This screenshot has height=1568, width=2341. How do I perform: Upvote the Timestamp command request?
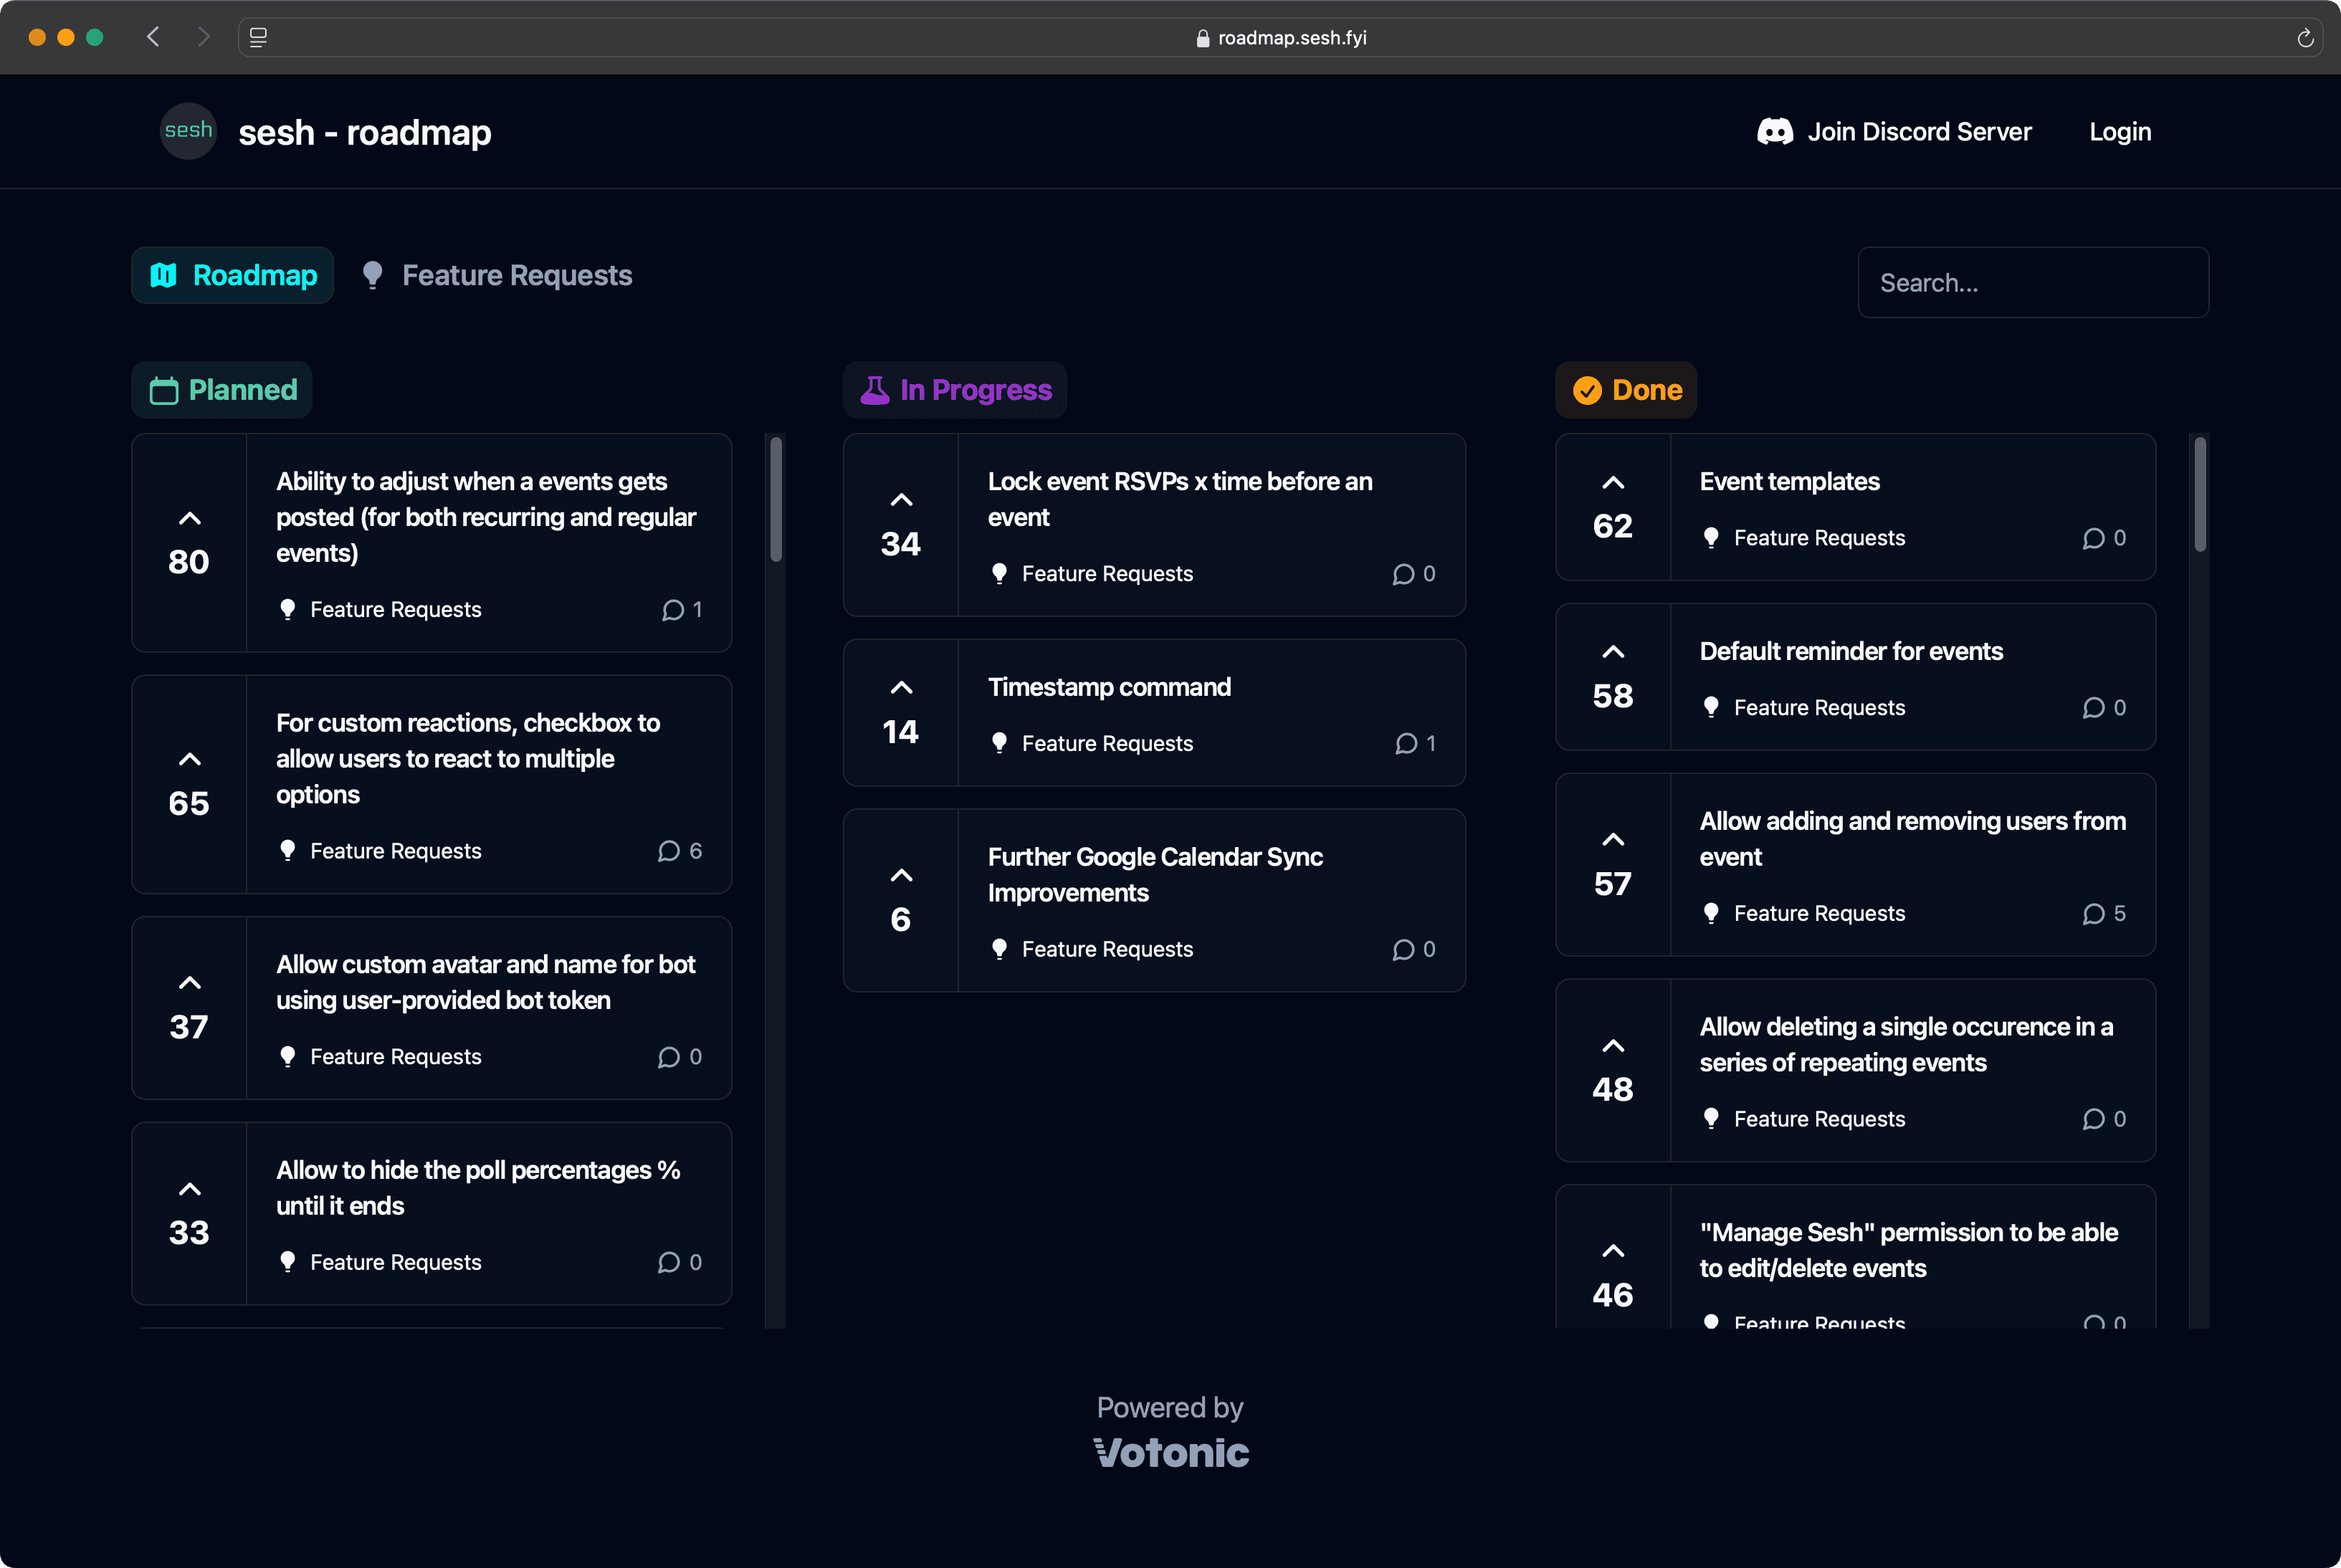(901, 687)
